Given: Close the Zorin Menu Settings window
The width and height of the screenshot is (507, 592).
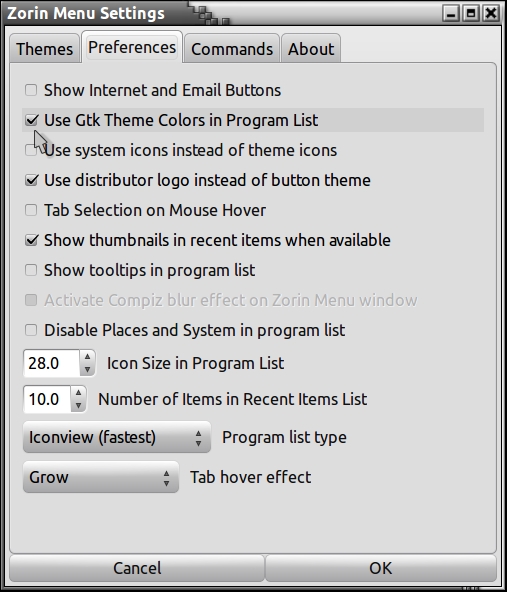Looking at the screenshot, I should pos(490,14).
